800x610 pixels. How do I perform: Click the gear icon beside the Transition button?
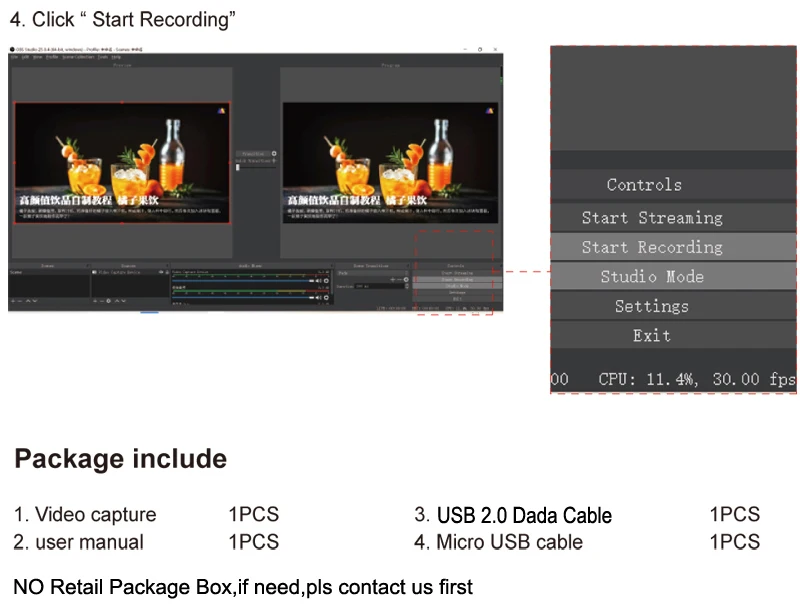point(275,154)
